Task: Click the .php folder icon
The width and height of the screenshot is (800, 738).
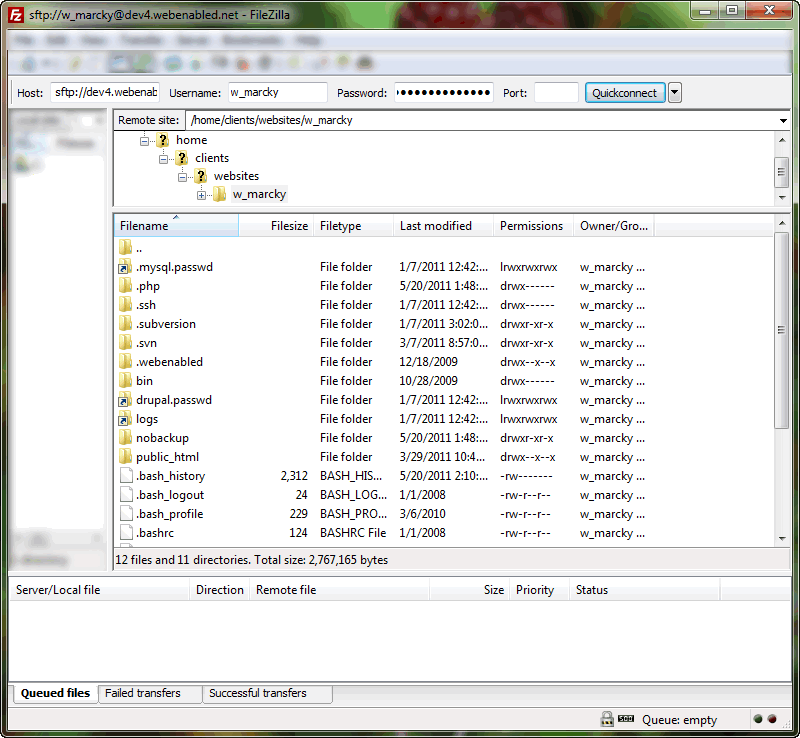Action: [126, 286]
